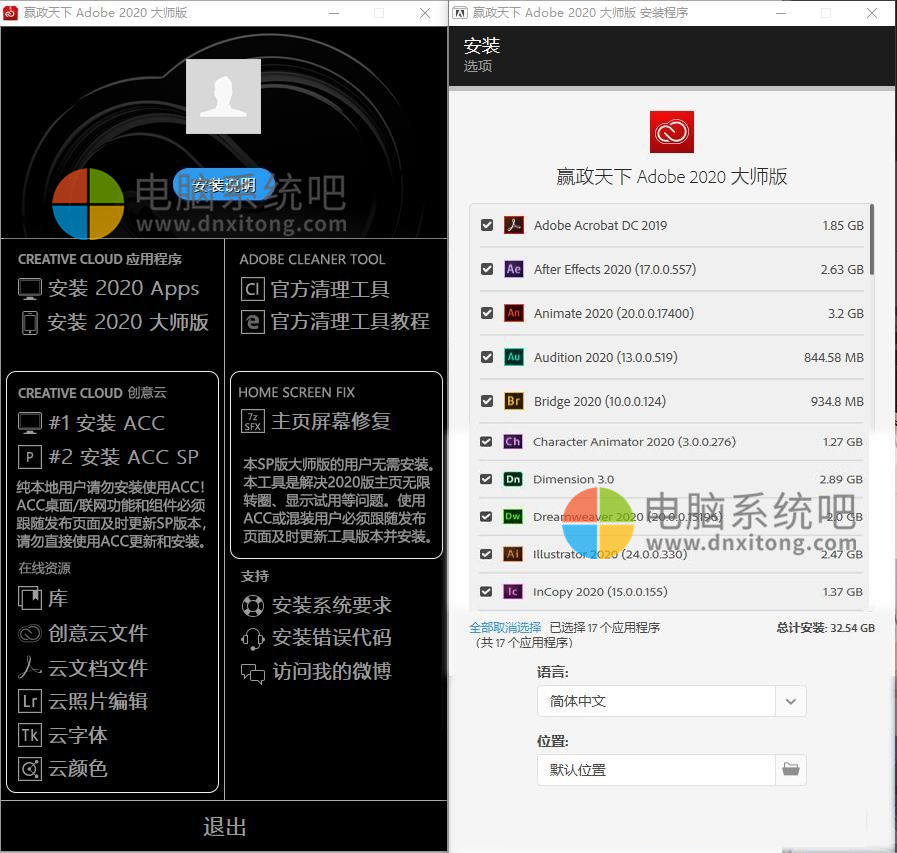Click the phone icon beside 安装 2020 大师版
The height and width of the screenshot is (853, 897).
(x=30, y=323)
